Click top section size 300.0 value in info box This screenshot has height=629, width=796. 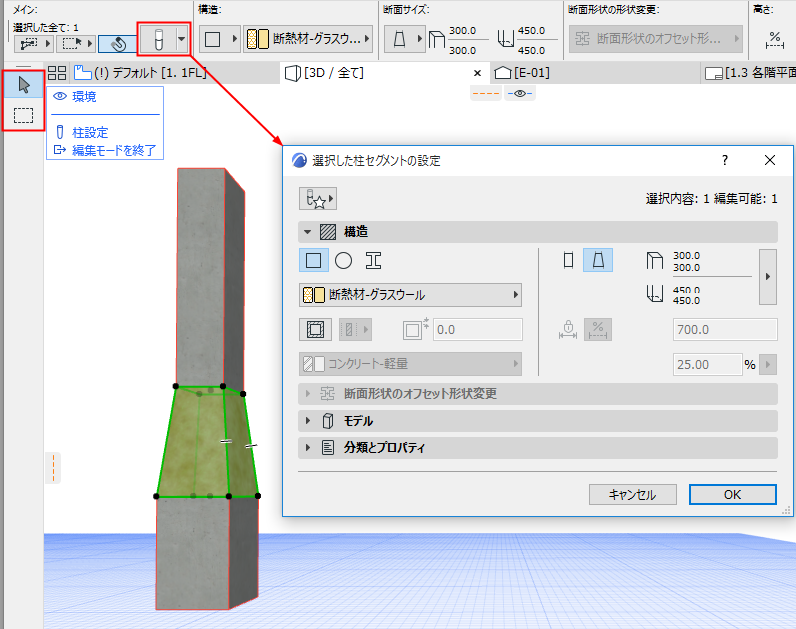(462, 30)
